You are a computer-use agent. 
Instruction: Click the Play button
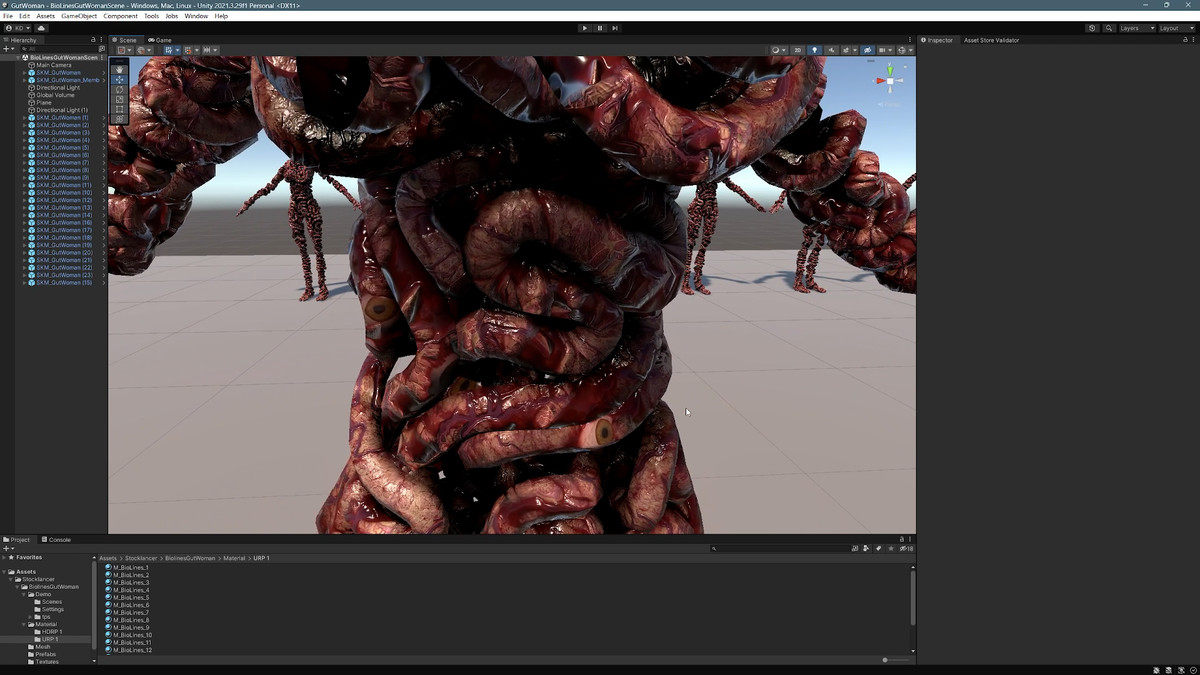pos(585,28)
